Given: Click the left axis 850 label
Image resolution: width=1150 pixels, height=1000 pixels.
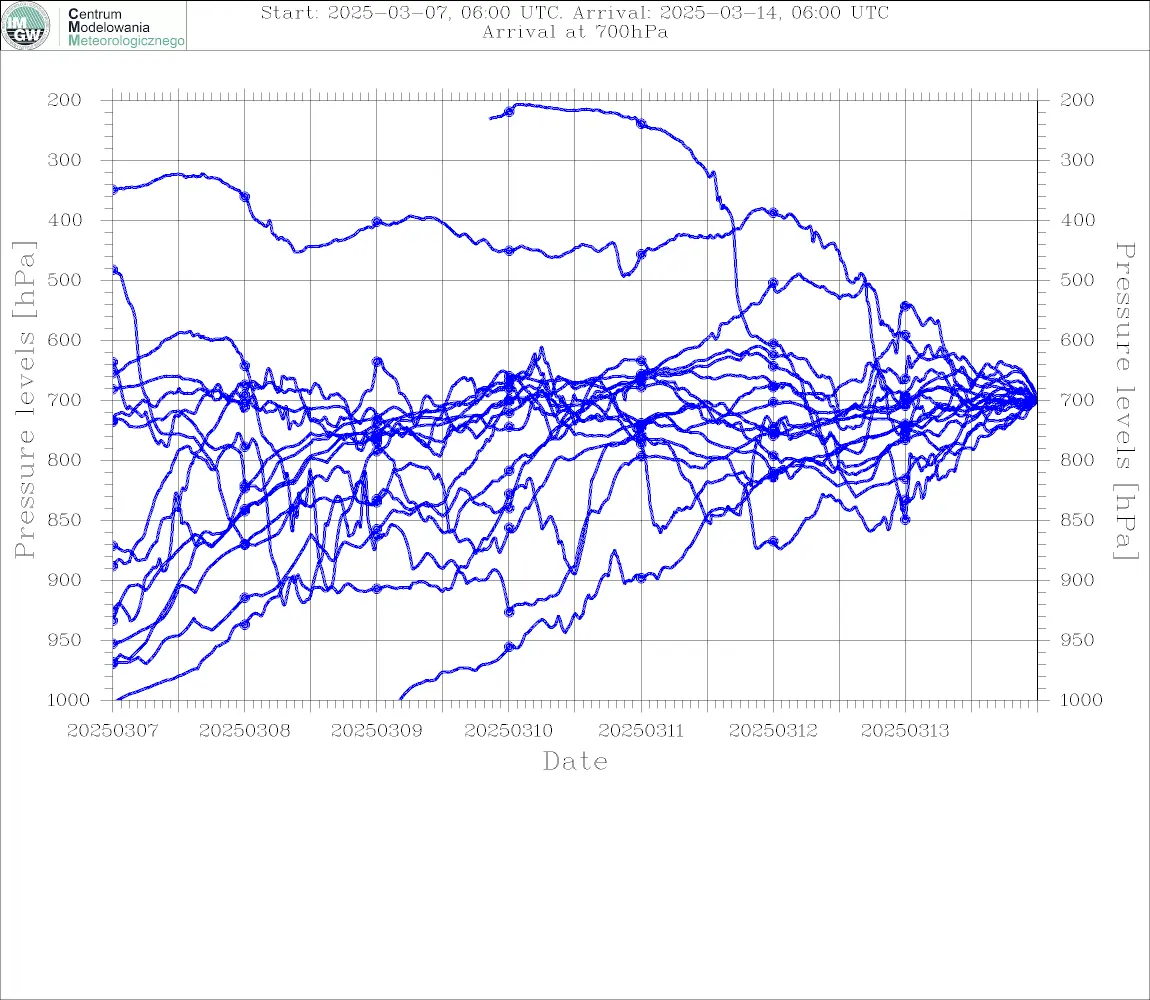Looking at the screenshot, I should click(65, 520).
